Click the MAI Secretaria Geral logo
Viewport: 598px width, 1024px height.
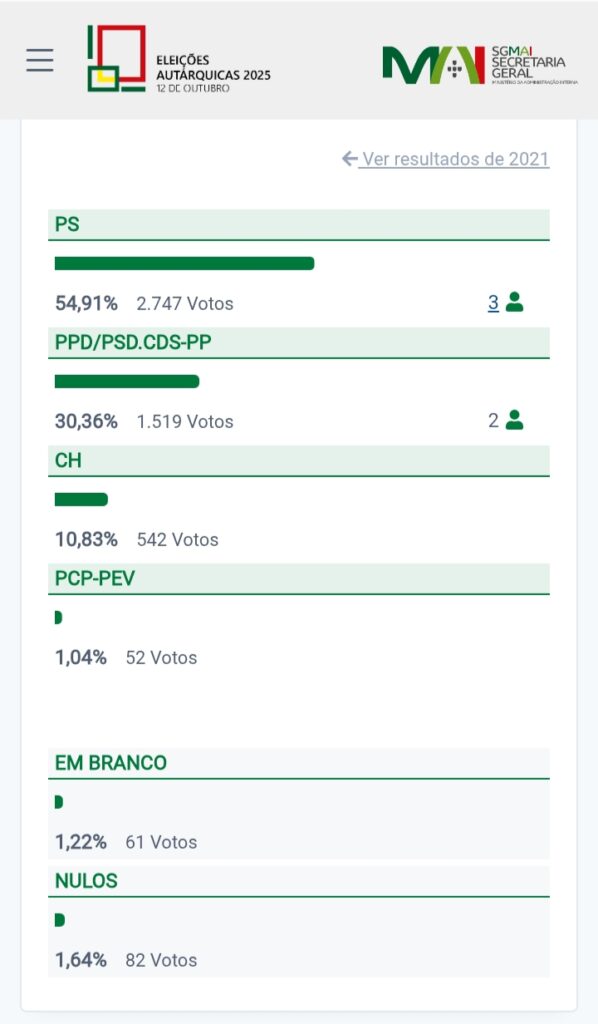[480, 65]
